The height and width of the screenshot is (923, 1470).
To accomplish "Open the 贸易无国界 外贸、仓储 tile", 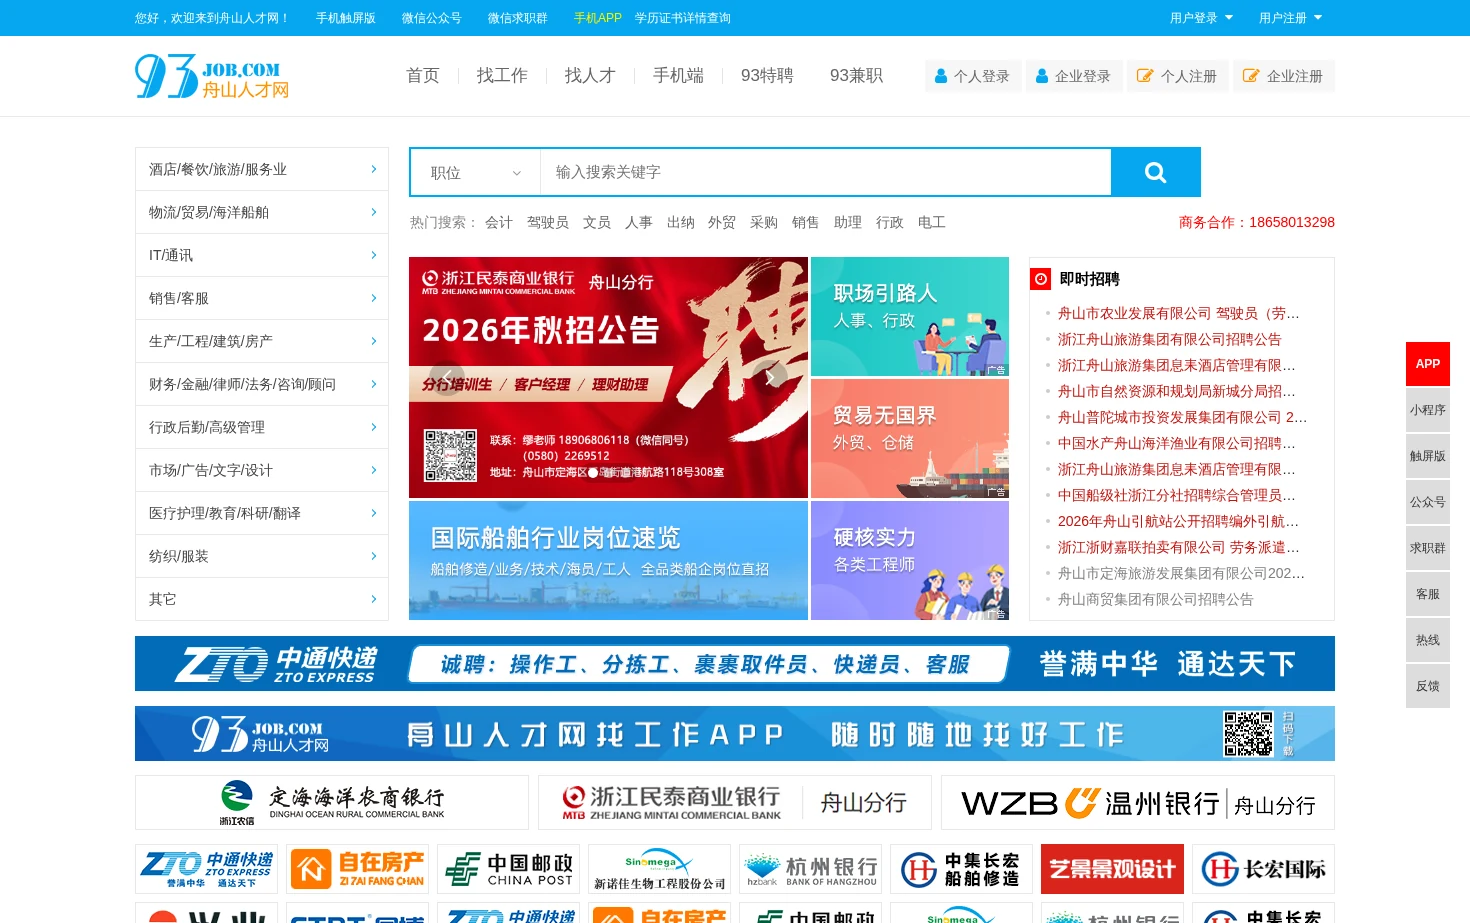I will [910, 438].
